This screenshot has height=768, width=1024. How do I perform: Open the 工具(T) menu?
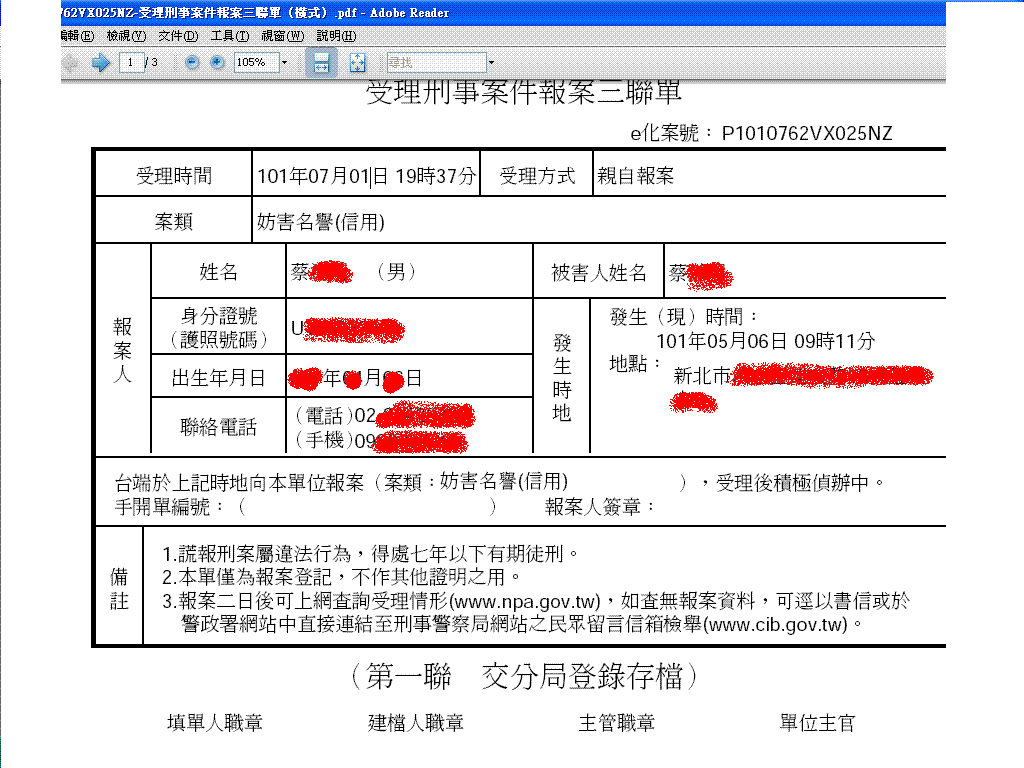229,36
